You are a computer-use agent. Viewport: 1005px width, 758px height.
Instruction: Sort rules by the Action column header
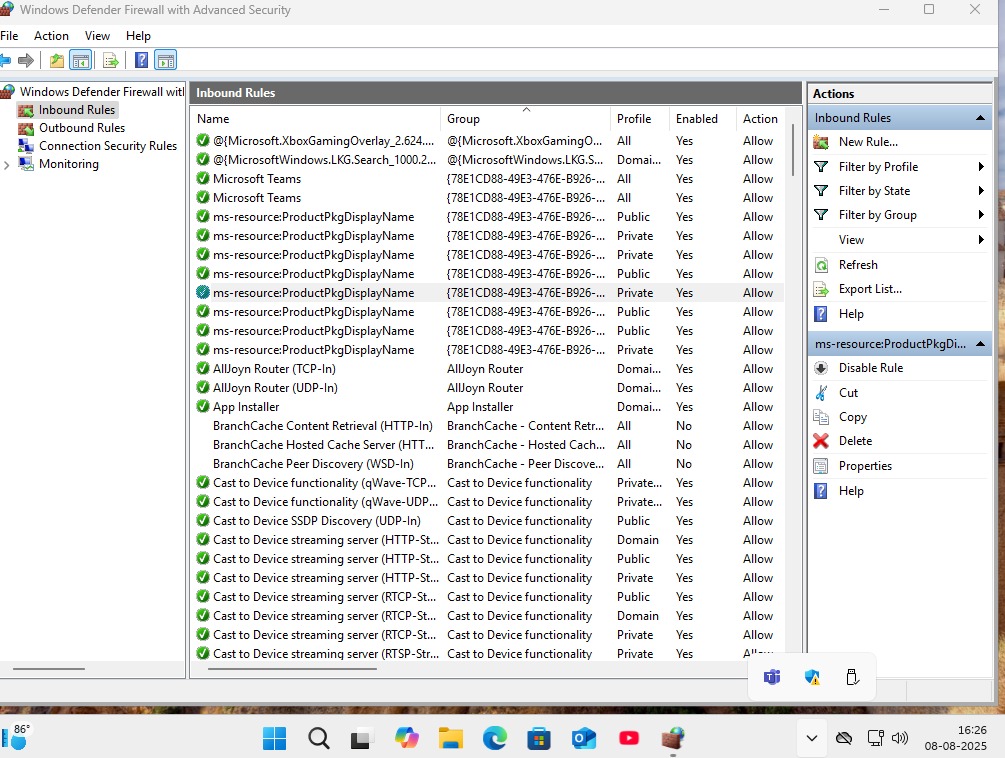point(760,119)
